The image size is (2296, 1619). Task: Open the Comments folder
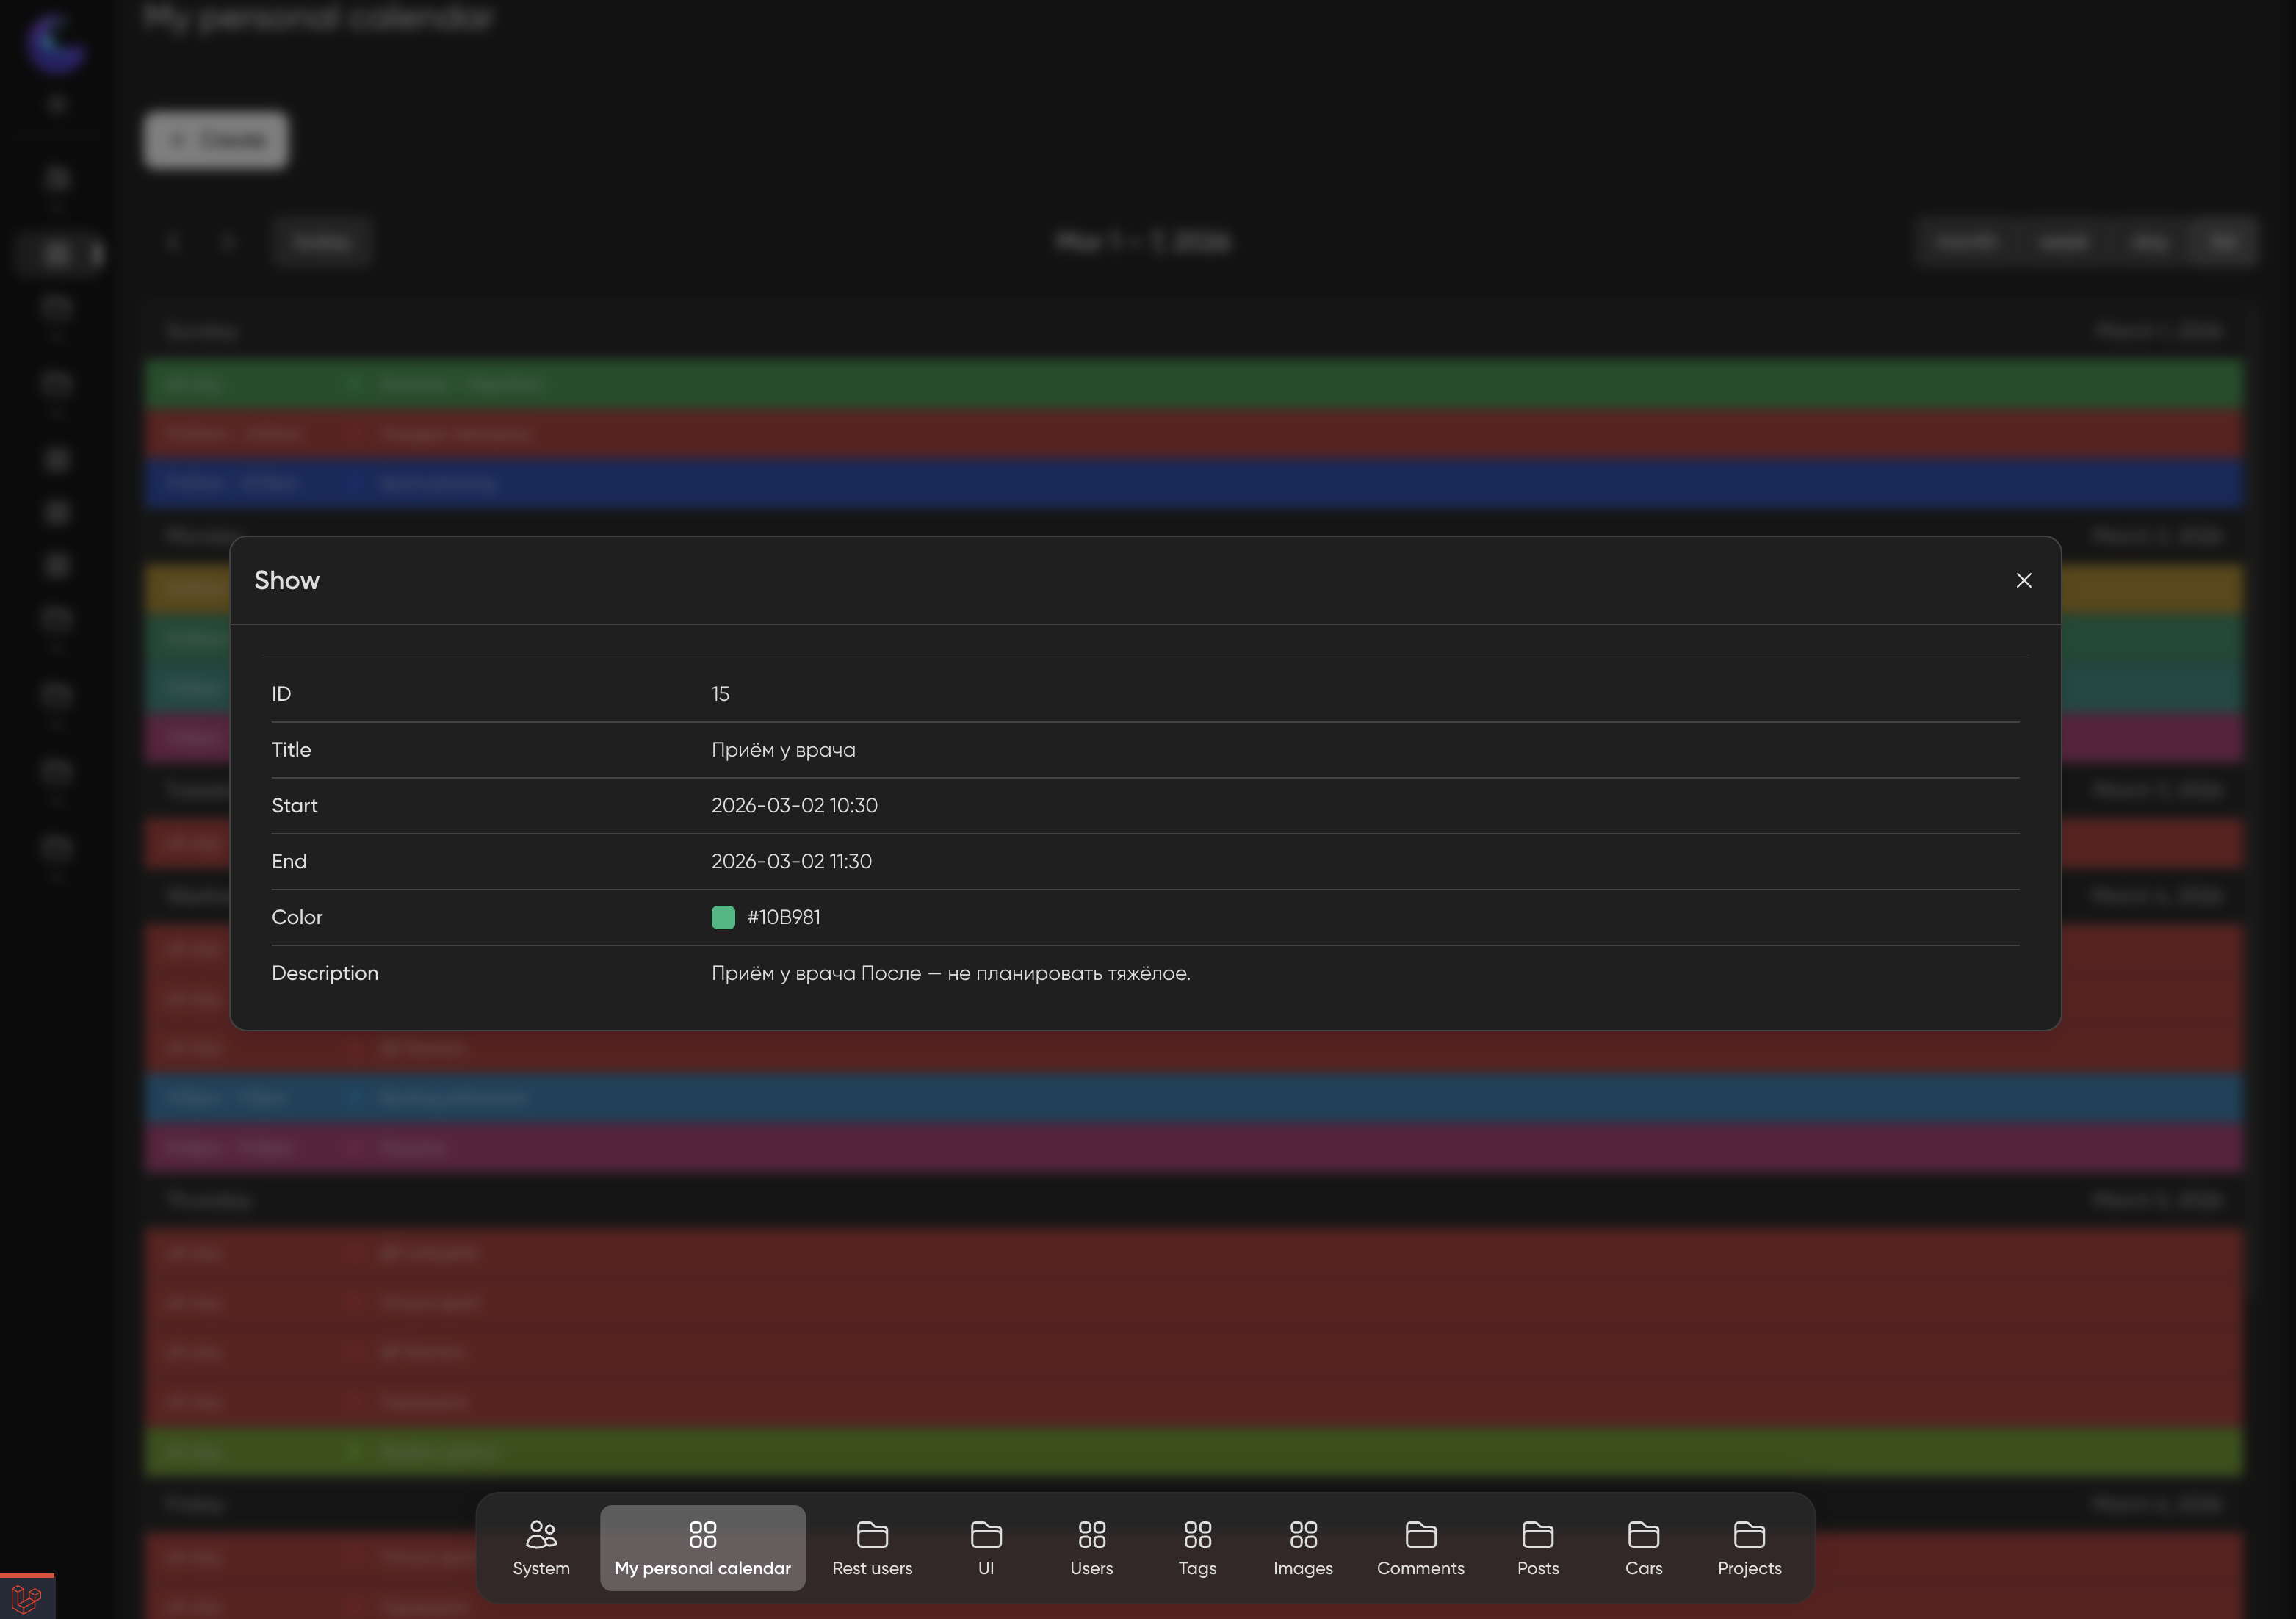pyautogui.click(x=1420, y=1546)
